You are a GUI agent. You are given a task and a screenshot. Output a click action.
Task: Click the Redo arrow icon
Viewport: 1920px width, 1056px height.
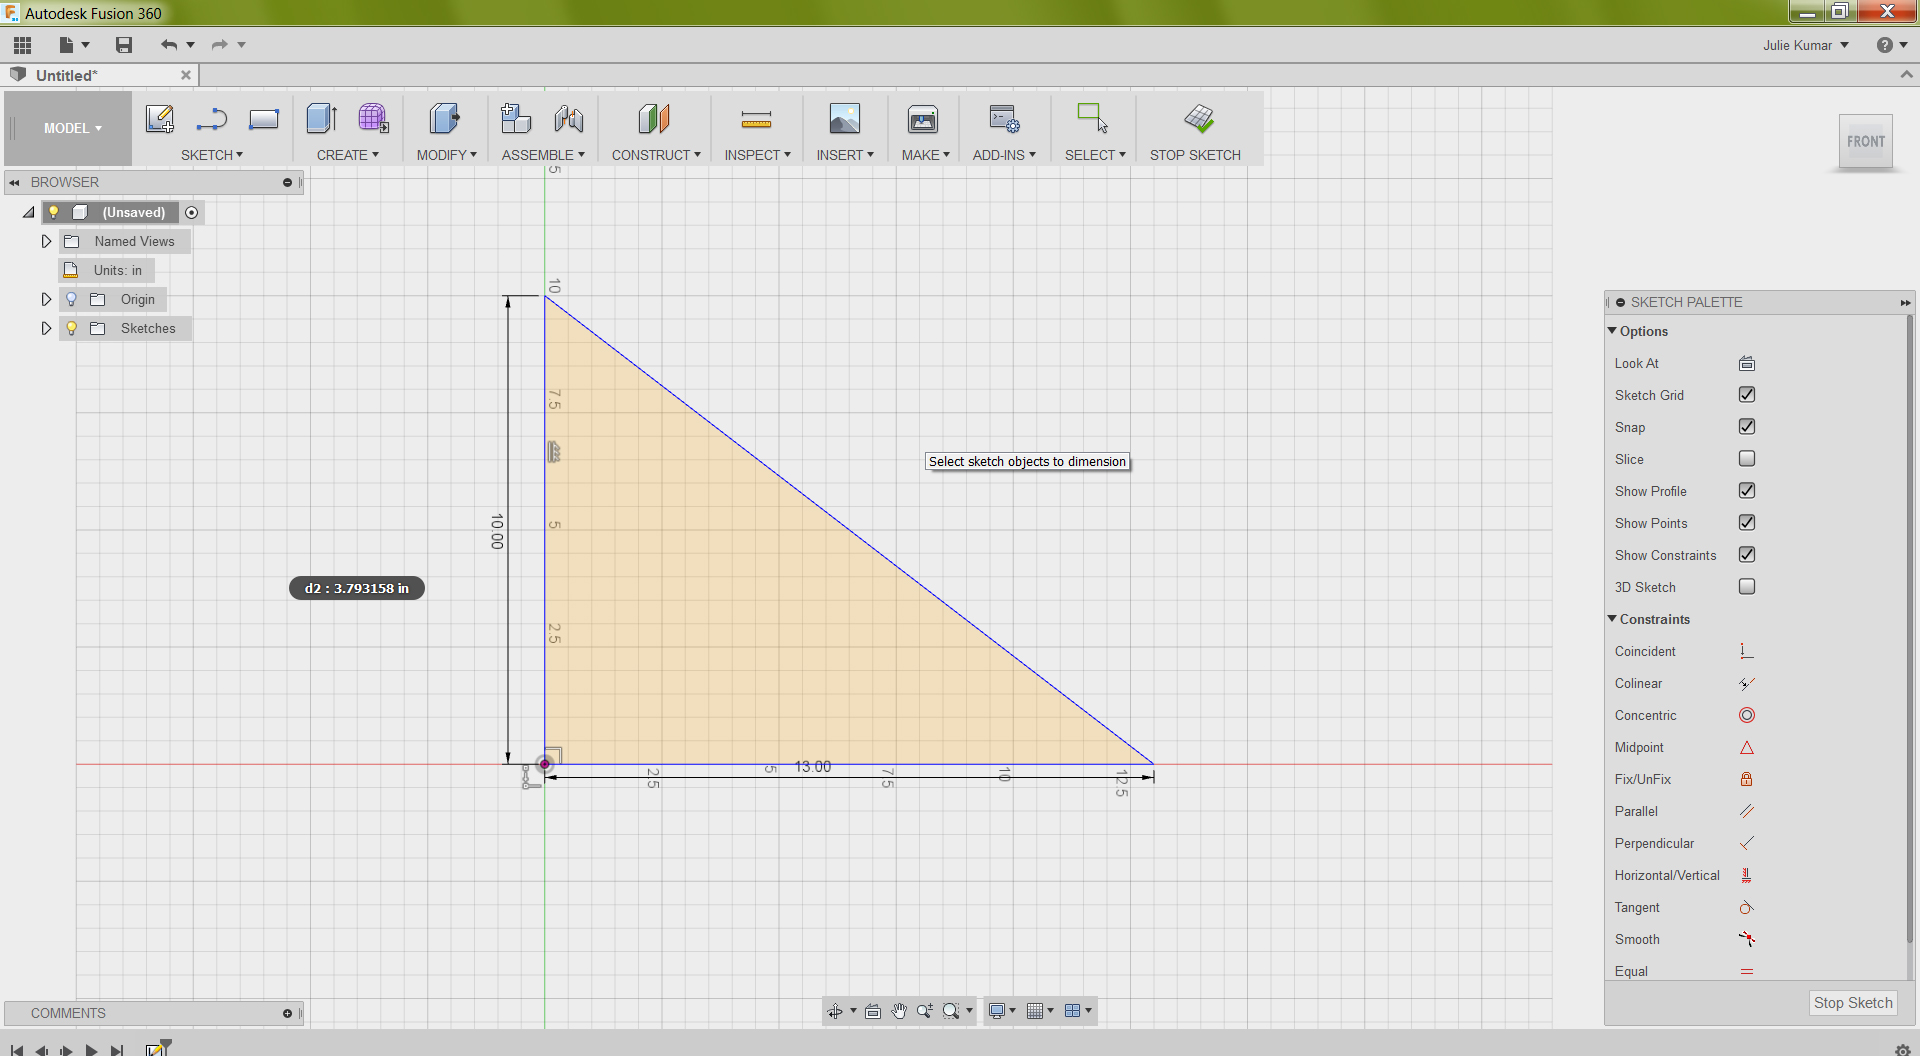pyautogui.click(x=220, y=45)
